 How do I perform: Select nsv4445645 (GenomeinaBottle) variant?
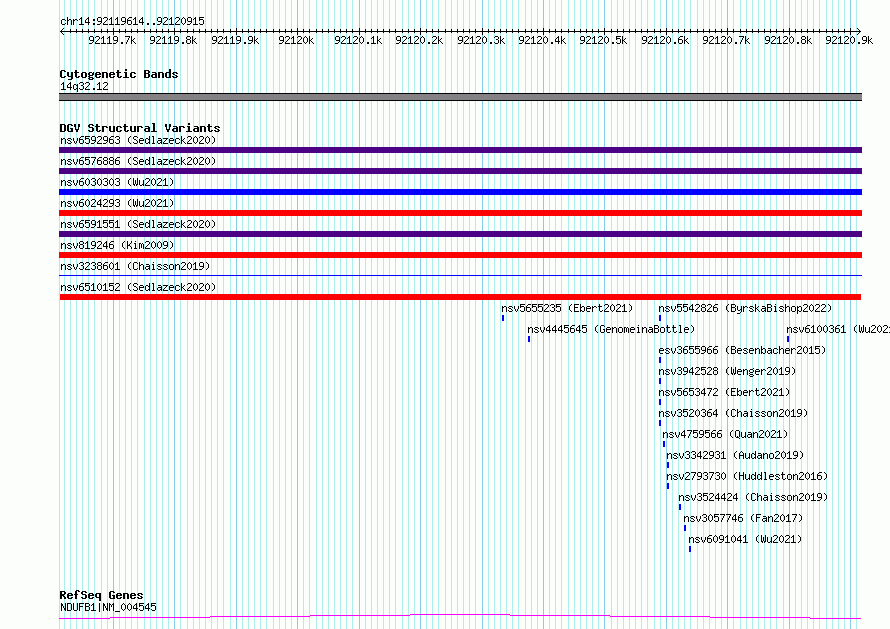click(x=611, y=329)
